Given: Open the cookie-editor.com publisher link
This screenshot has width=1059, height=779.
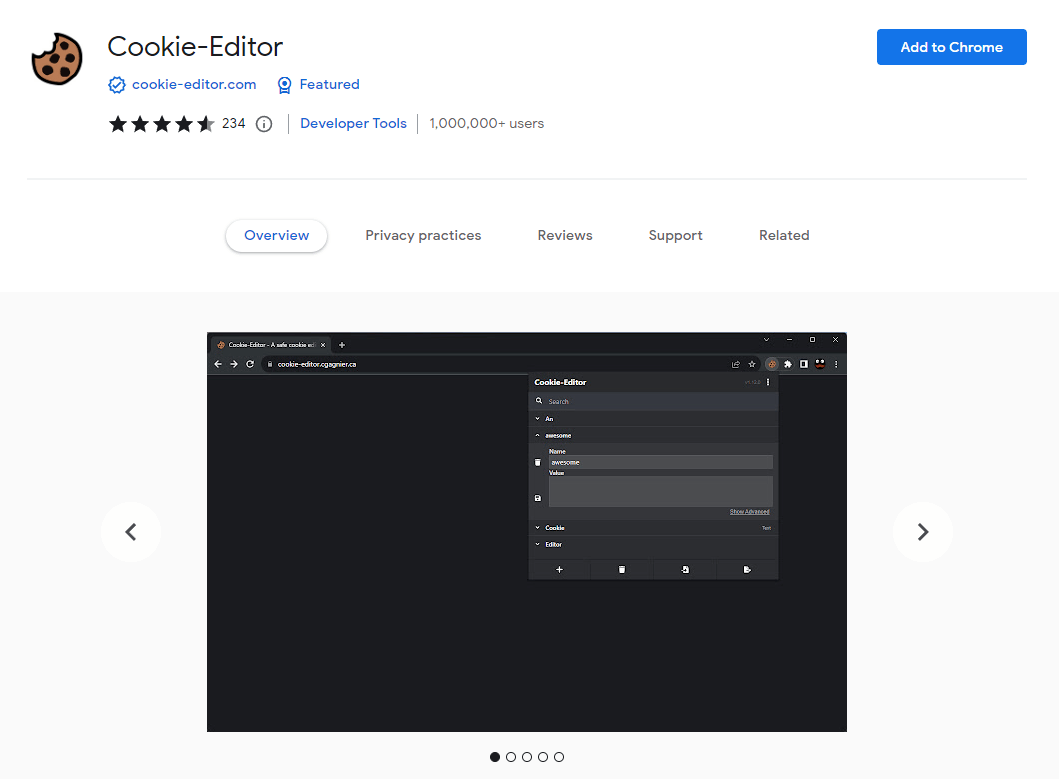Looking at the screenshot, I should coord(194,85).
